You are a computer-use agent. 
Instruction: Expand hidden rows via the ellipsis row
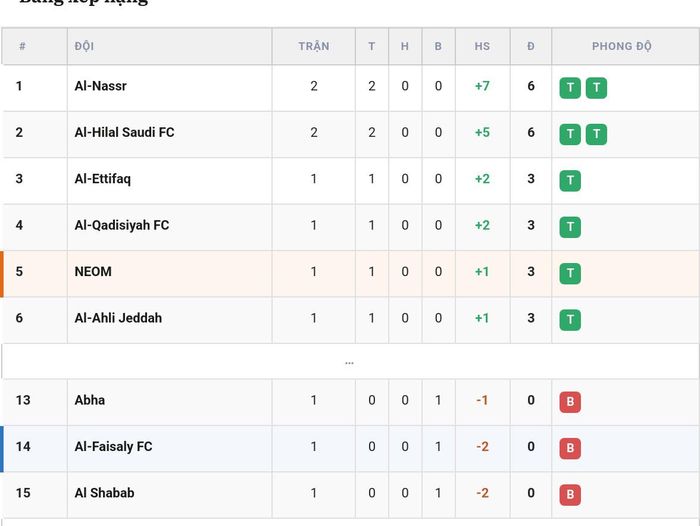point(350,362)
